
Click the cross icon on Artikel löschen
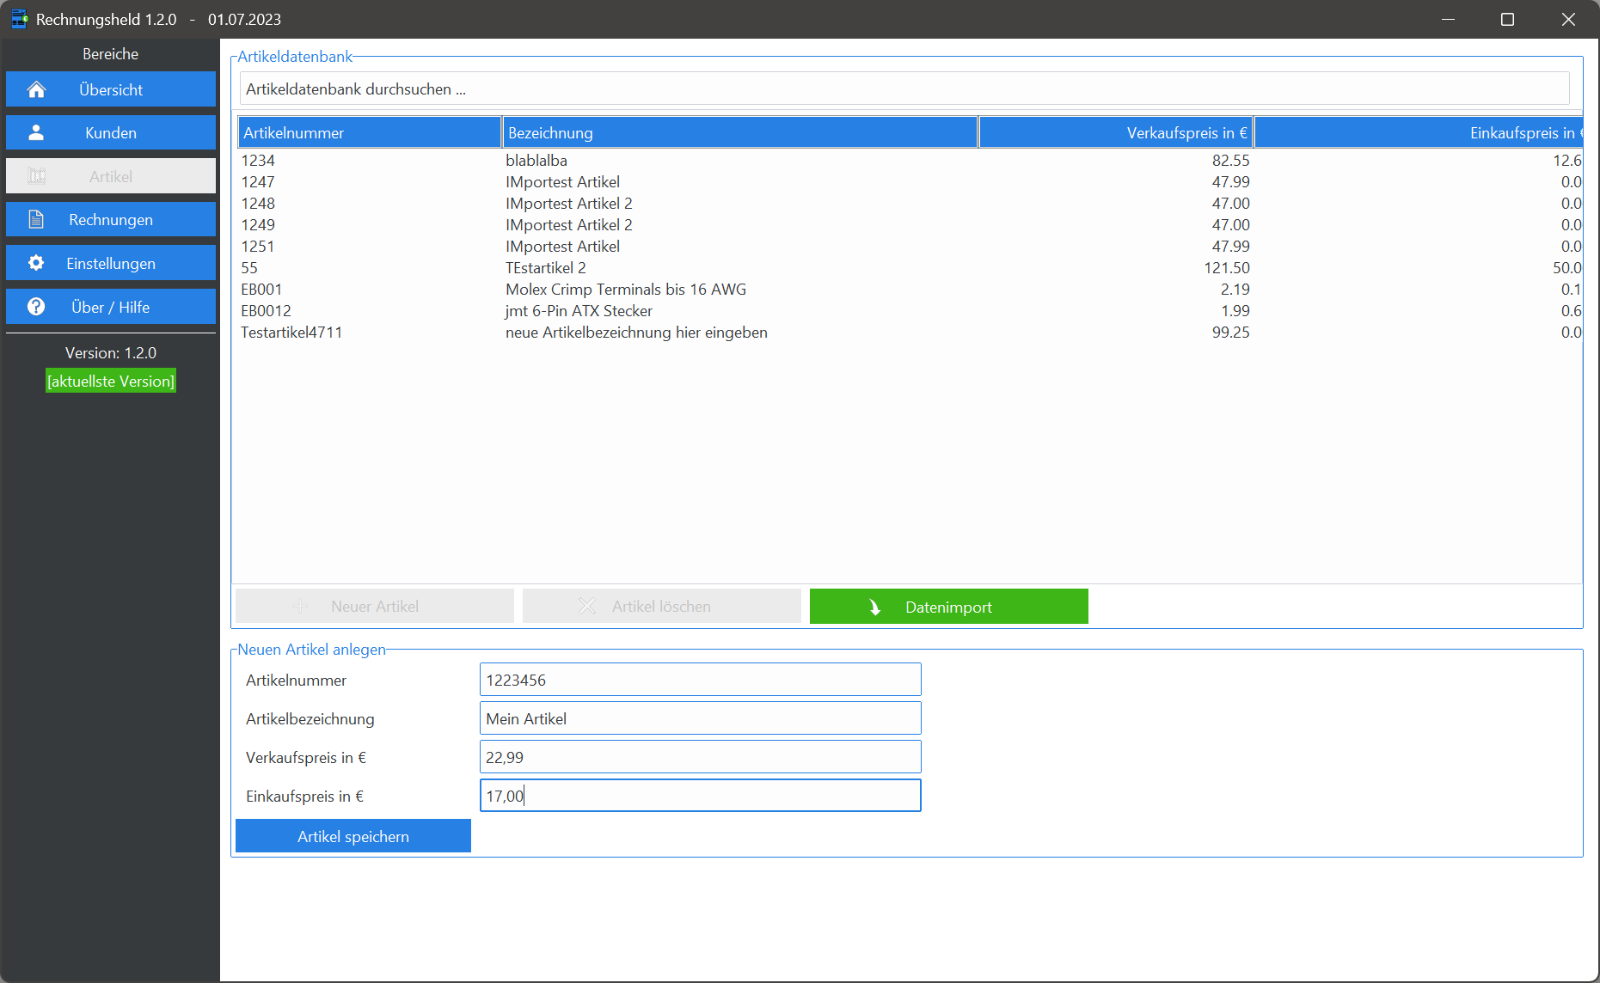(587, 606)
